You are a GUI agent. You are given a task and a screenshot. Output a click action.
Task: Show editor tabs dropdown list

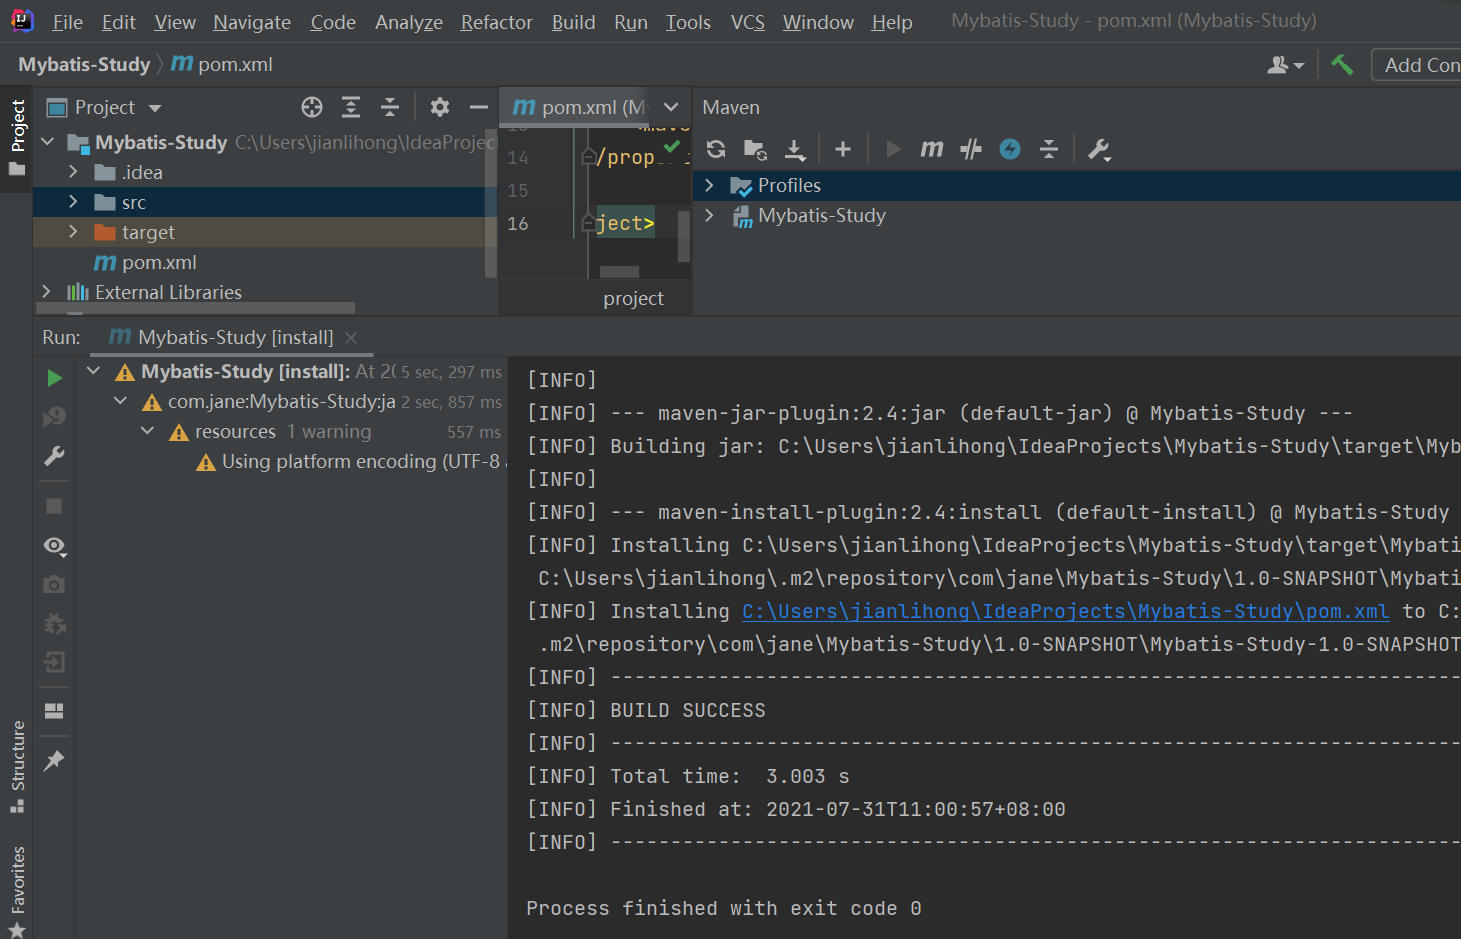pyautogui.click(x=671, y=107)
